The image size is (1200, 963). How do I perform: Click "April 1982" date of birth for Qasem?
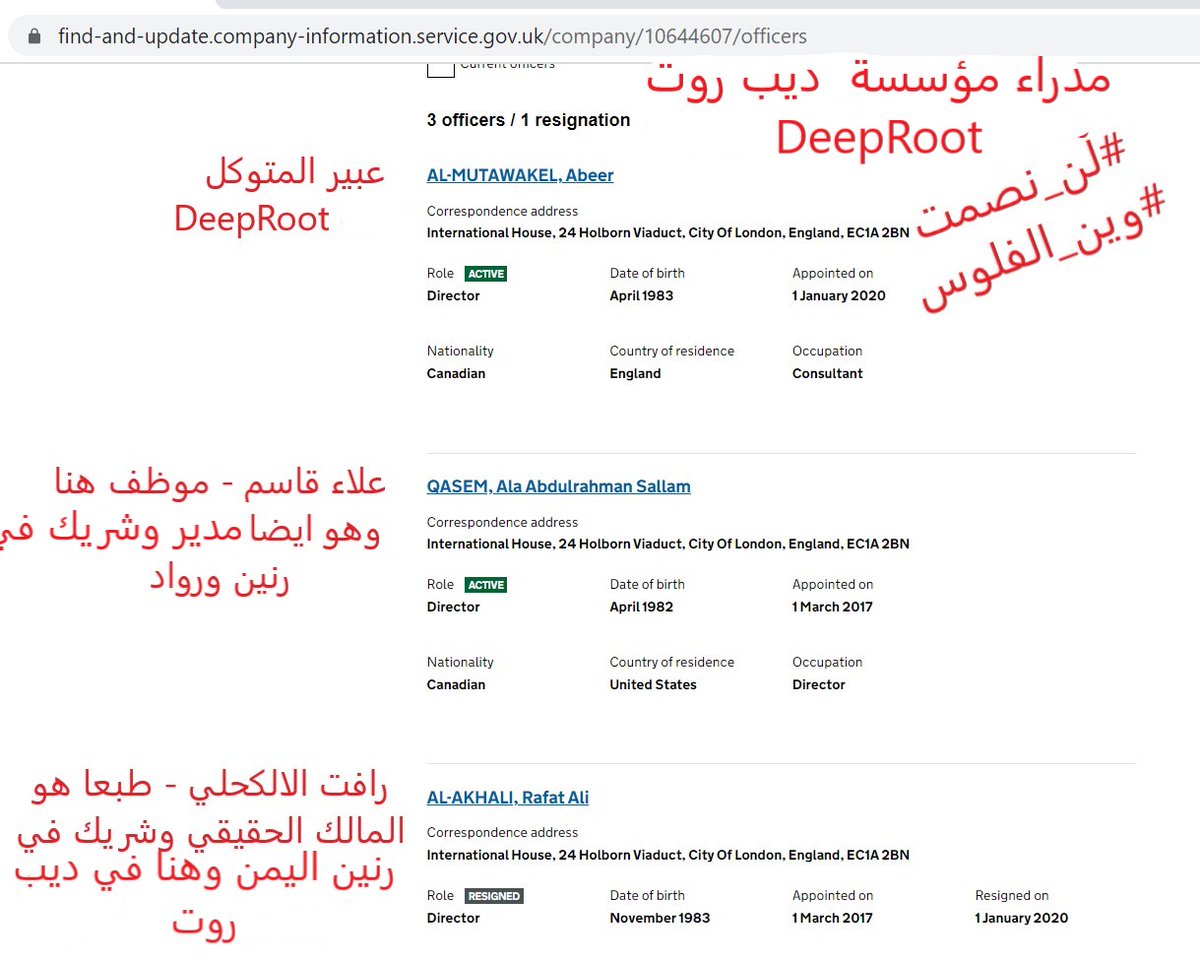coord(640,606)
